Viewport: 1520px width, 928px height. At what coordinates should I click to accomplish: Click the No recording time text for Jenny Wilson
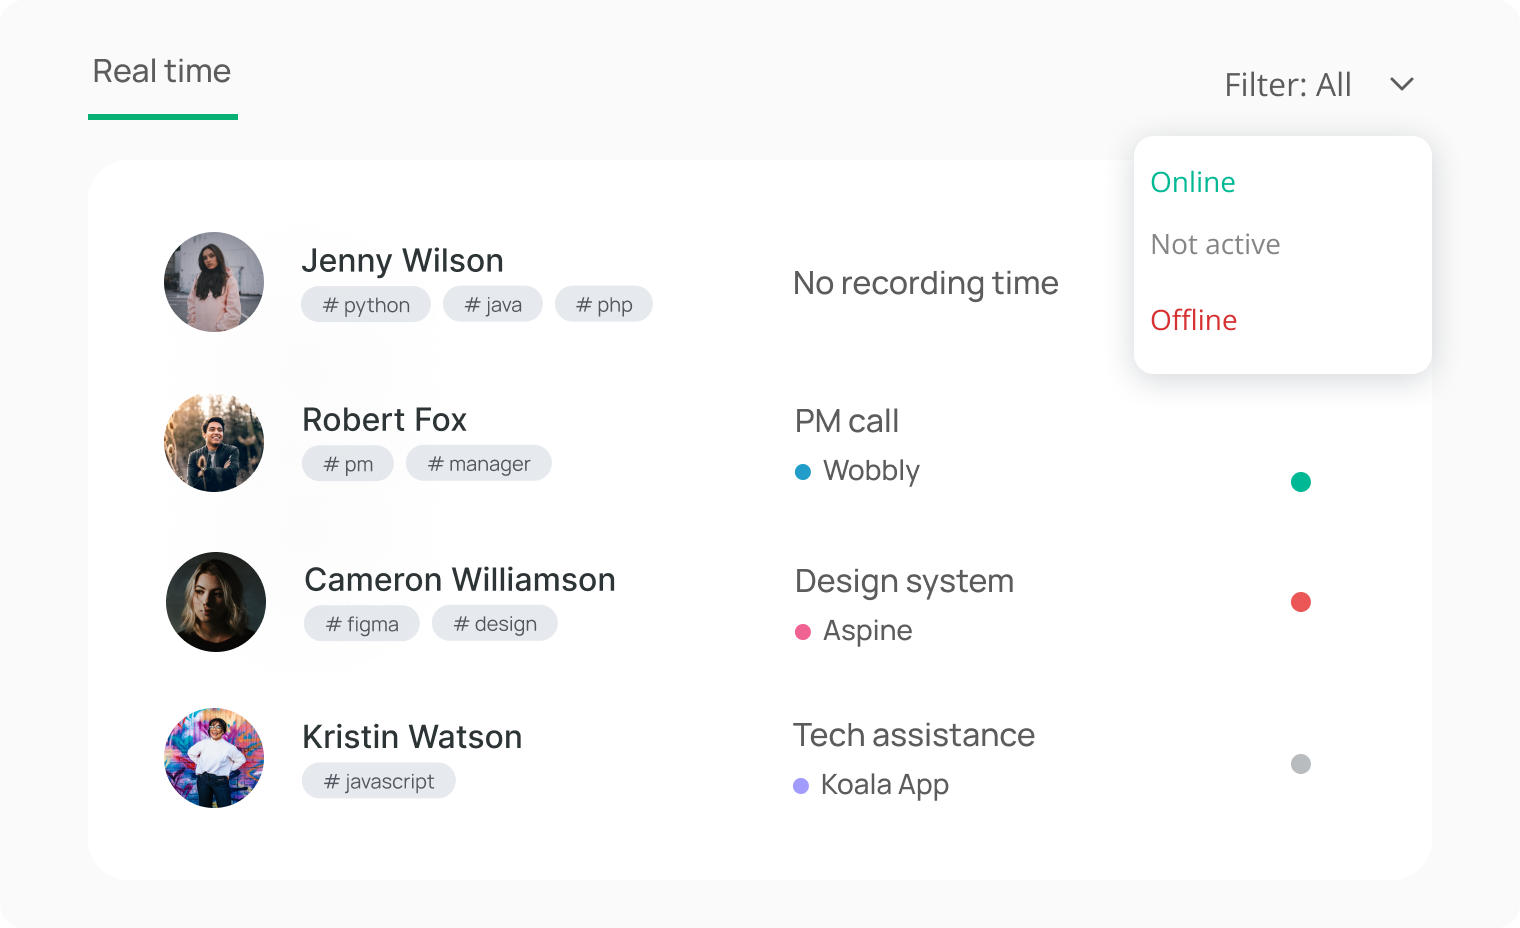(x=925, y=283)
